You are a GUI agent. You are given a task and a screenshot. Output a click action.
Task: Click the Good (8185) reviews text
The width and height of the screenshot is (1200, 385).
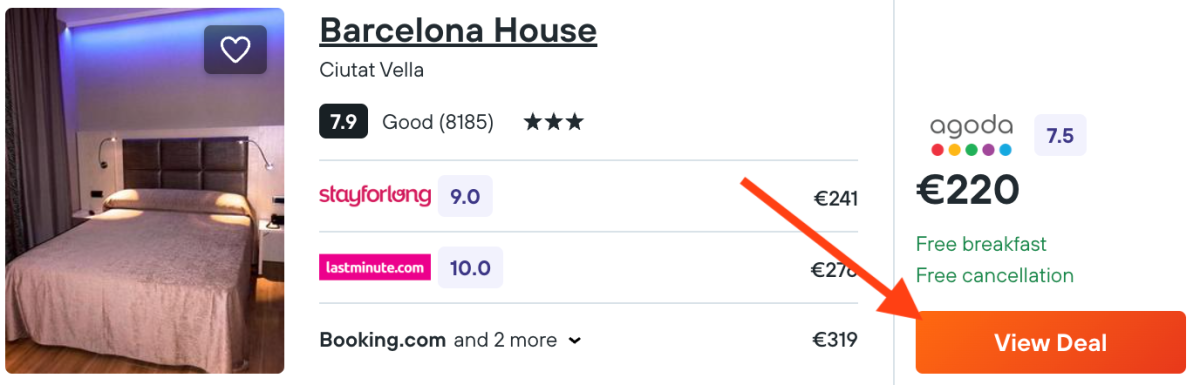[438, 122]
